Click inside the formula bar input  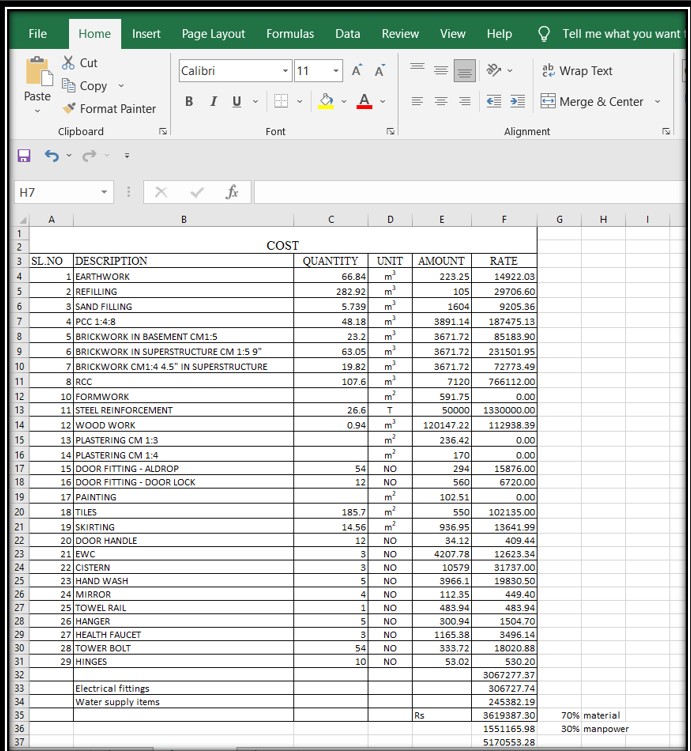coord(460,192)
